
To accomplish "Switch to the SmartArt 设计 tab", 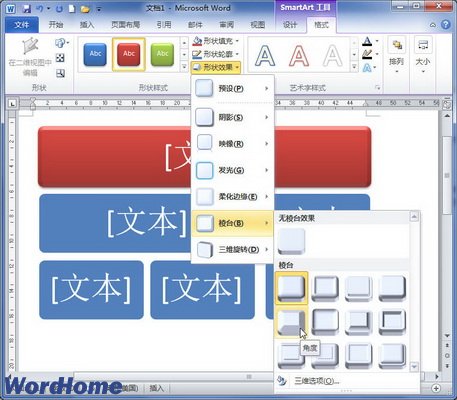I will click(290, 25).
